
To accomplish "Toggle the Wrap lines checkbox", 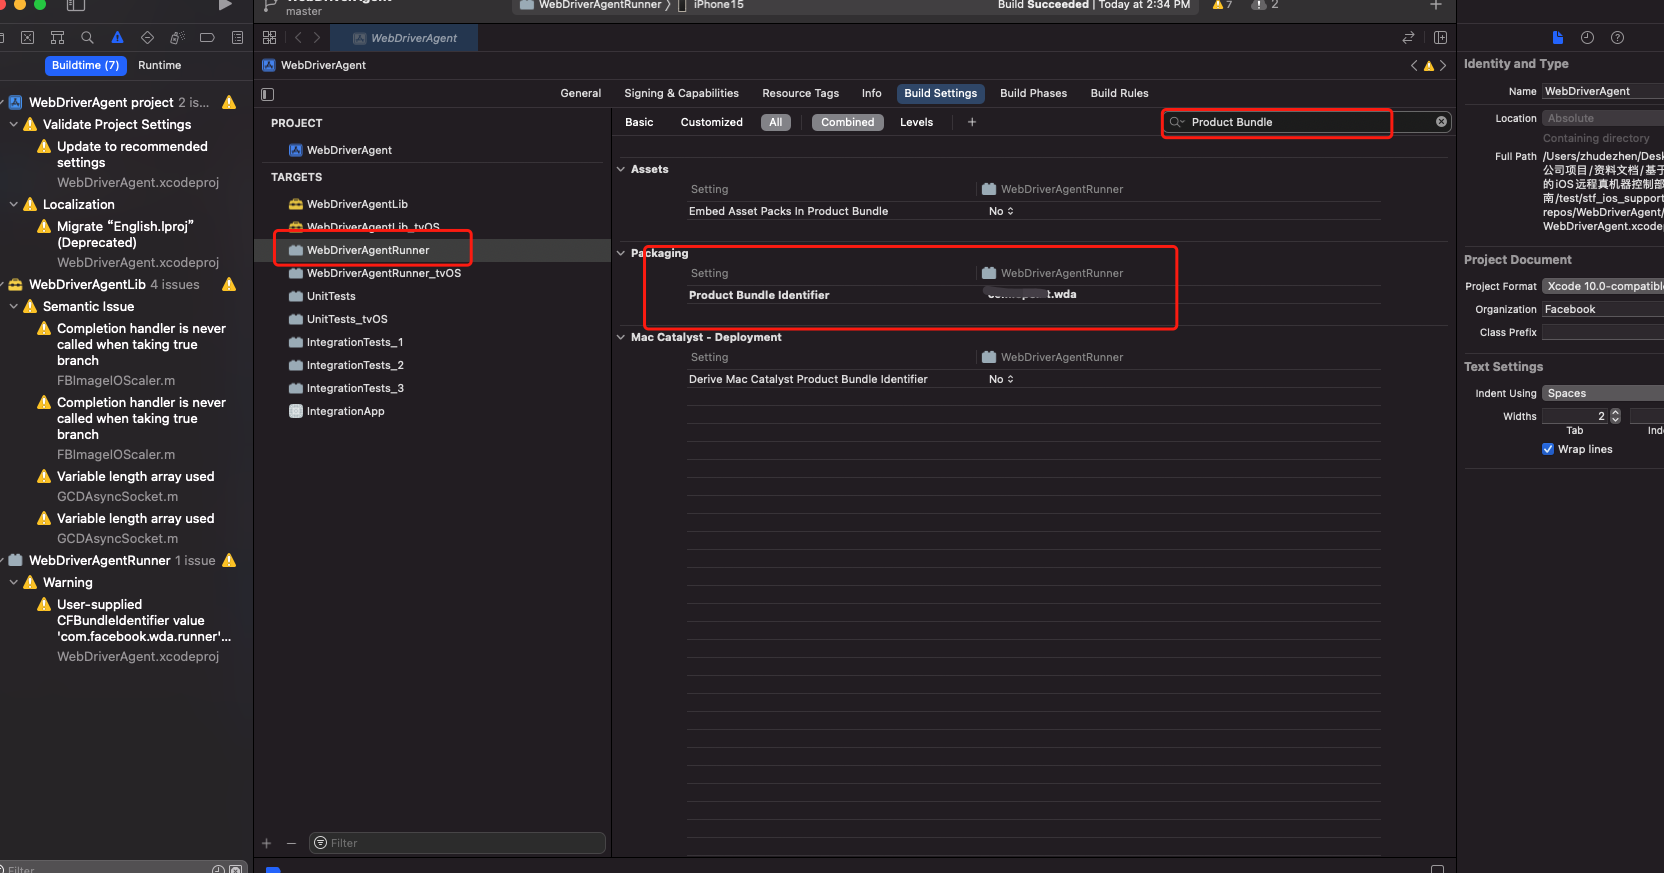I will [1548, 449].
